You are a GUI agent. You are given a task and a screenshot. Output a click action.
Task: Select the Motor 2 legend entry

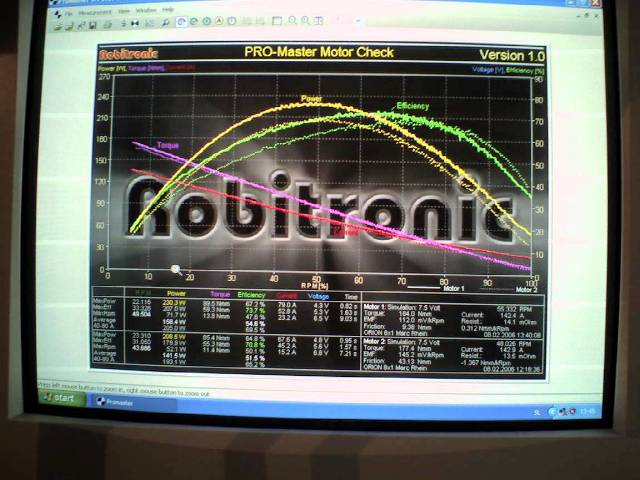pos(526,289)
